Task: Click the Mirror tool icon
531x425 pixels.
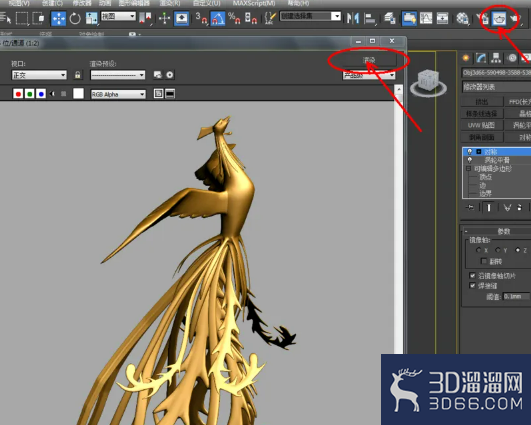Action: click(x=353, y=18)
